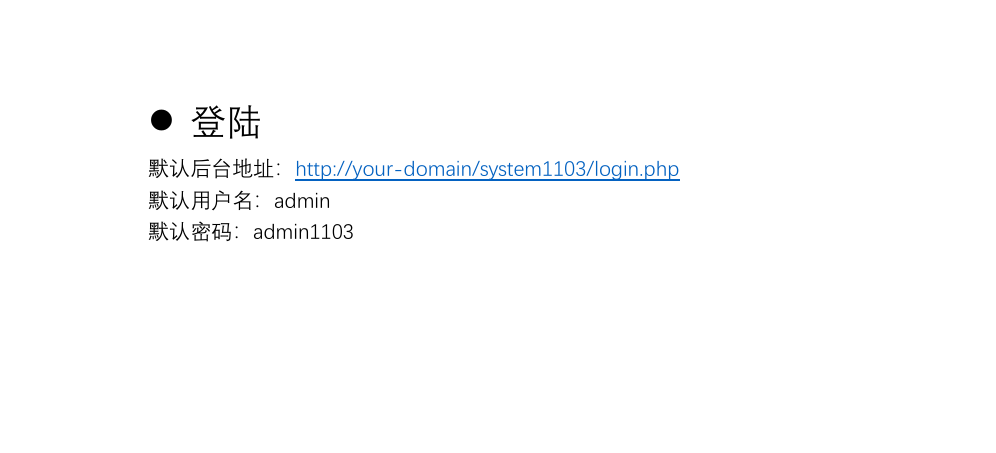Screen dimensions: 996x453
Task: Click the colon after 默认后台地址
Action: 279,170
